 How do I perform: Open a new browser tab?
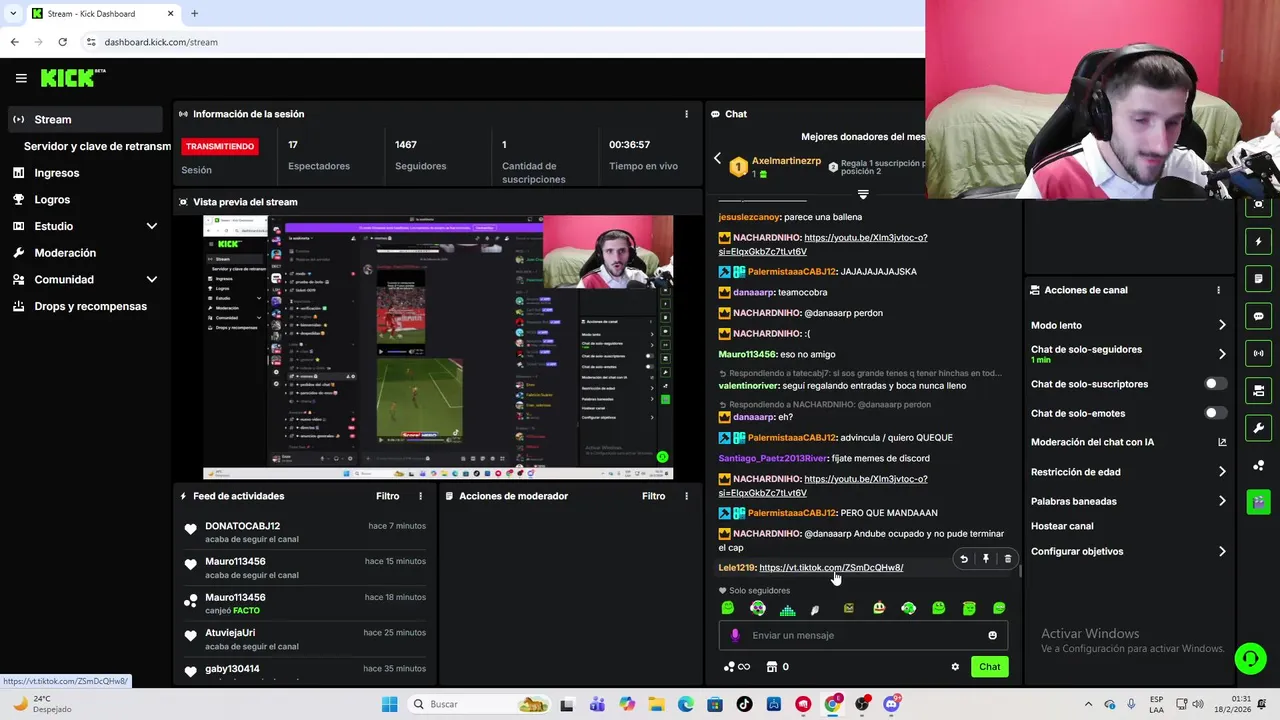(x=194, y=14)
